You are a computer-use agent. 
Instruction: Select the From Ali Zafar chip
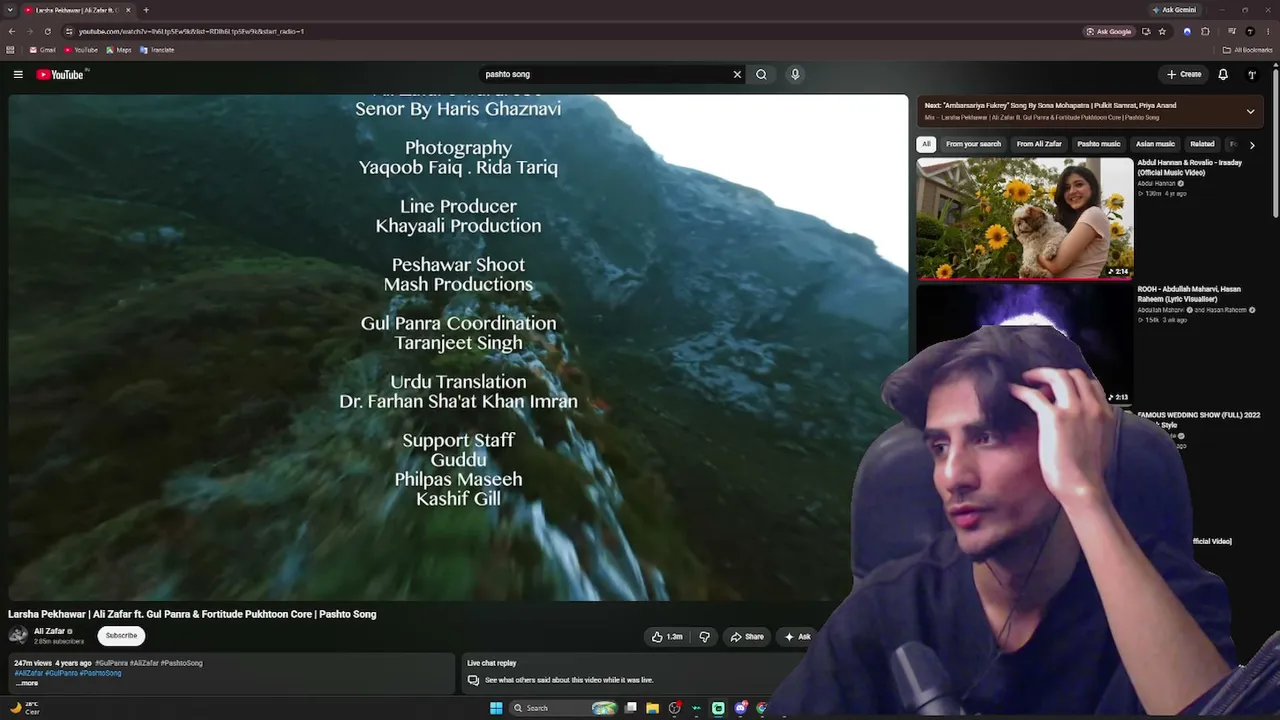tap(1039, 144)
